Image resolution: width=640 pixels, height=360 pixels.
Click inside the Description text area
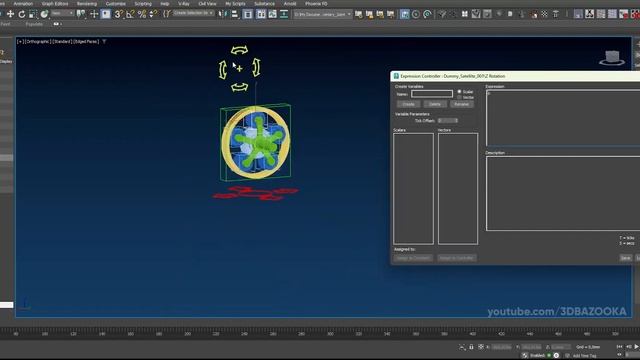563,193
